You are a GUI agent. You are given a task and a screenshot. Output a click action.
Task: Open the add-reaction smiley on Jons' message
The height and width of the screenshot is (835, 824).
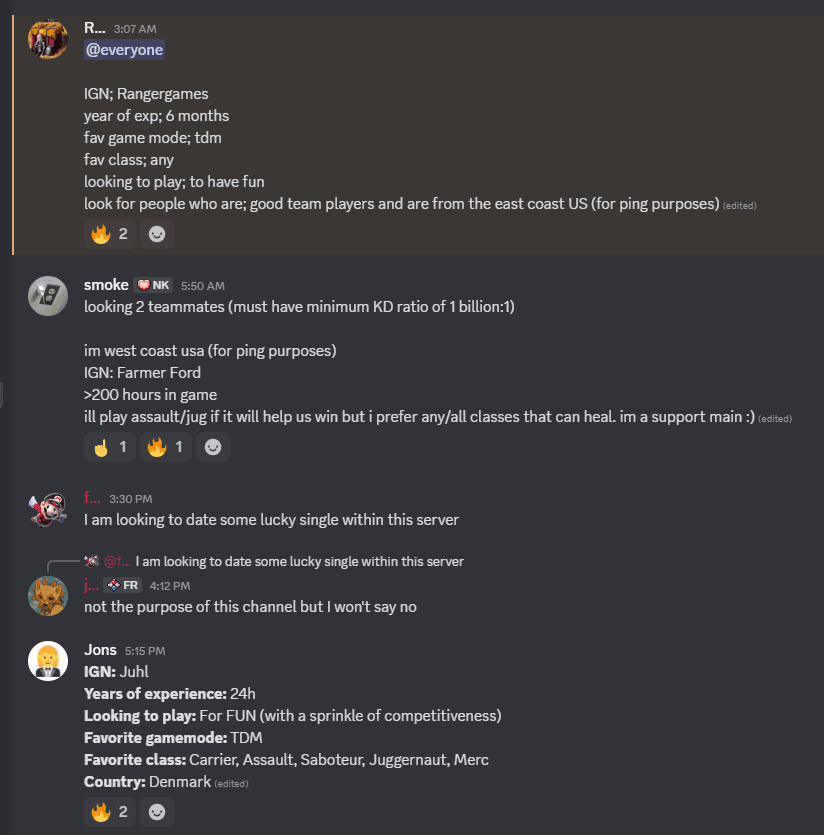click(x=156, y=812)
